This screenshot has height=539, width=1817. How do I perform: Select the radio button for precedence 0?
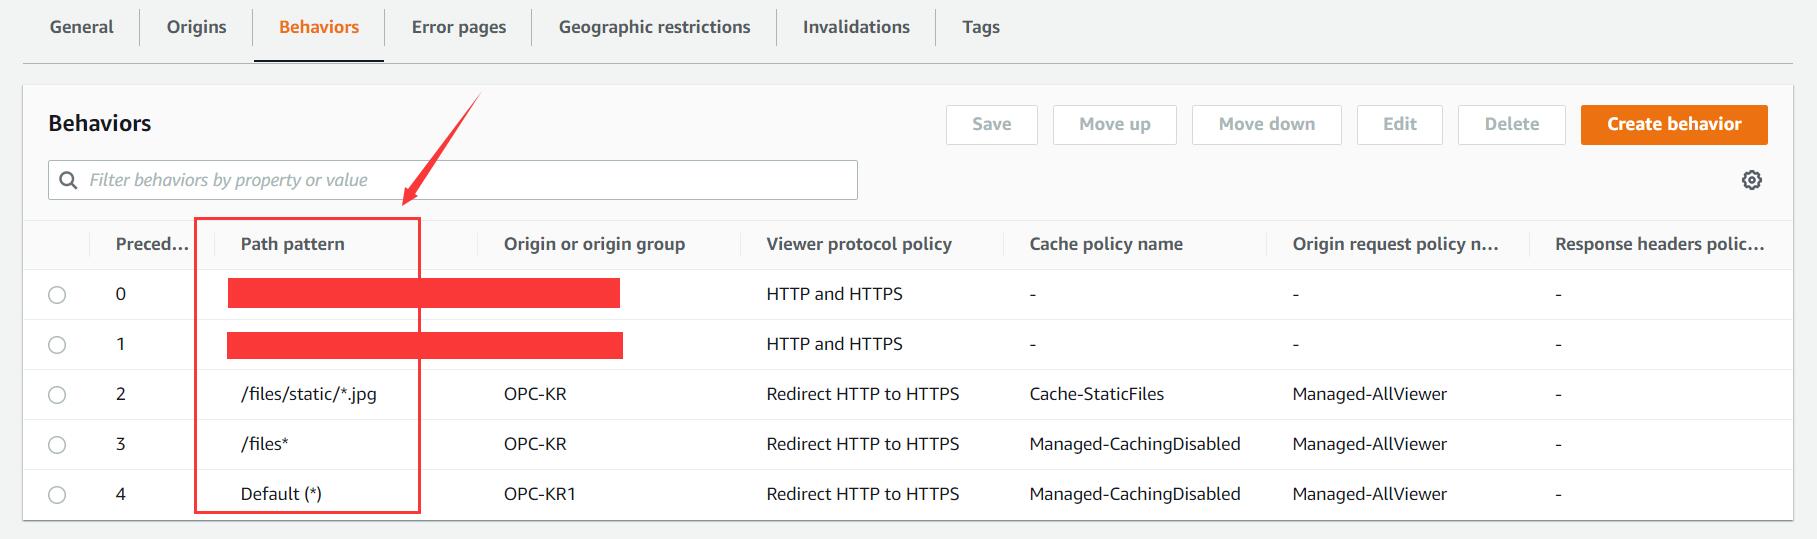tap(57, 295)
